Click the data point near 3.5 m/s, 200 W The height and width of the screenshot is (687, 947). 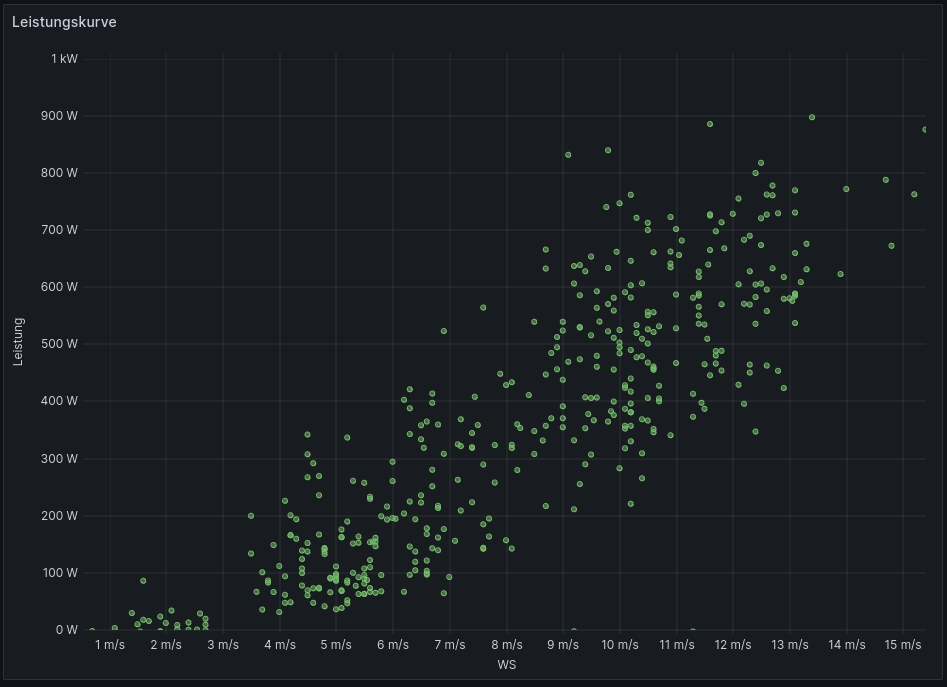point(251,516)
